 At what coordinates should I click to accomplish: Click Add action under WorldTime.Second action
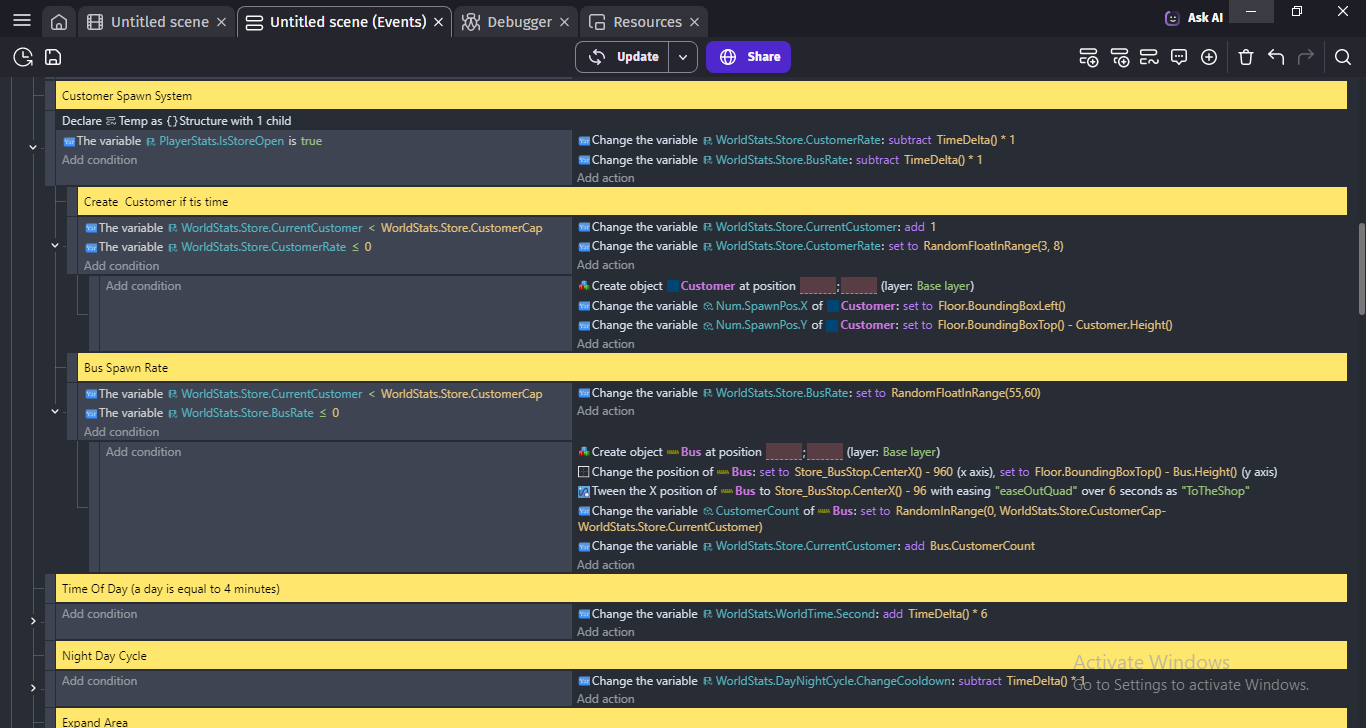point(606,632)
